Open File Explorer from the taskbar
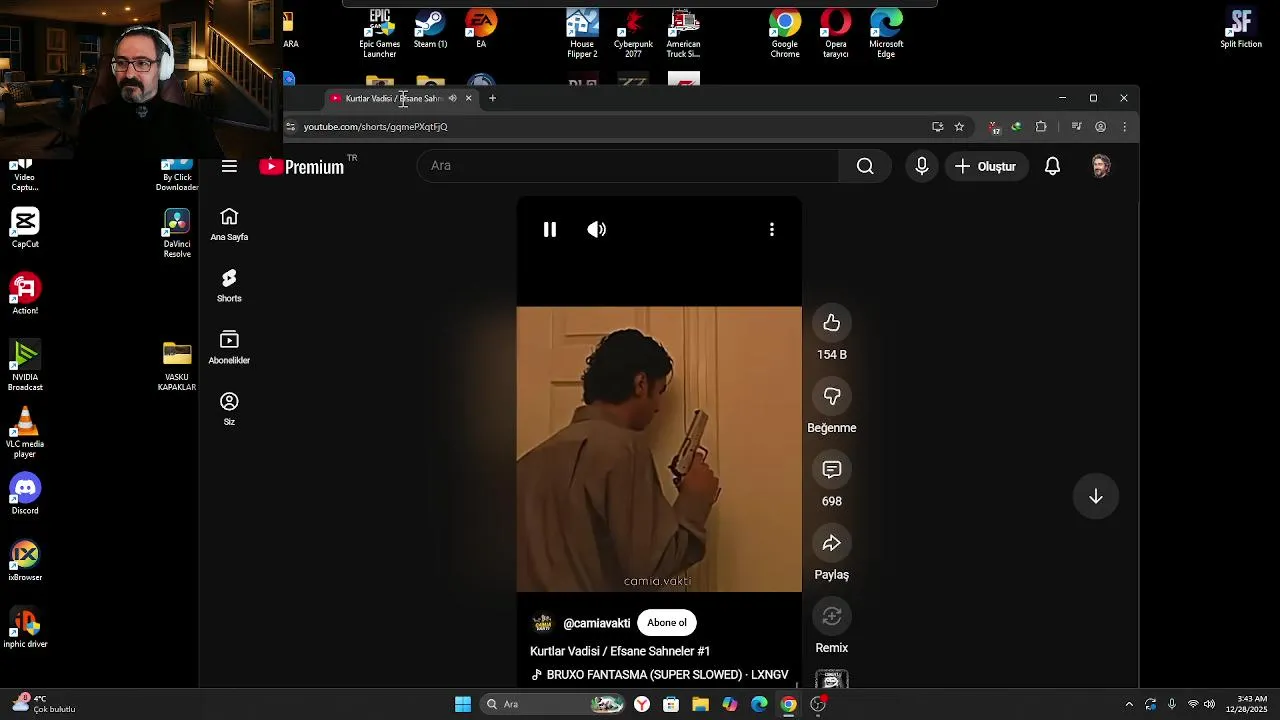The image size is (1280, 720). coord(700,704)
